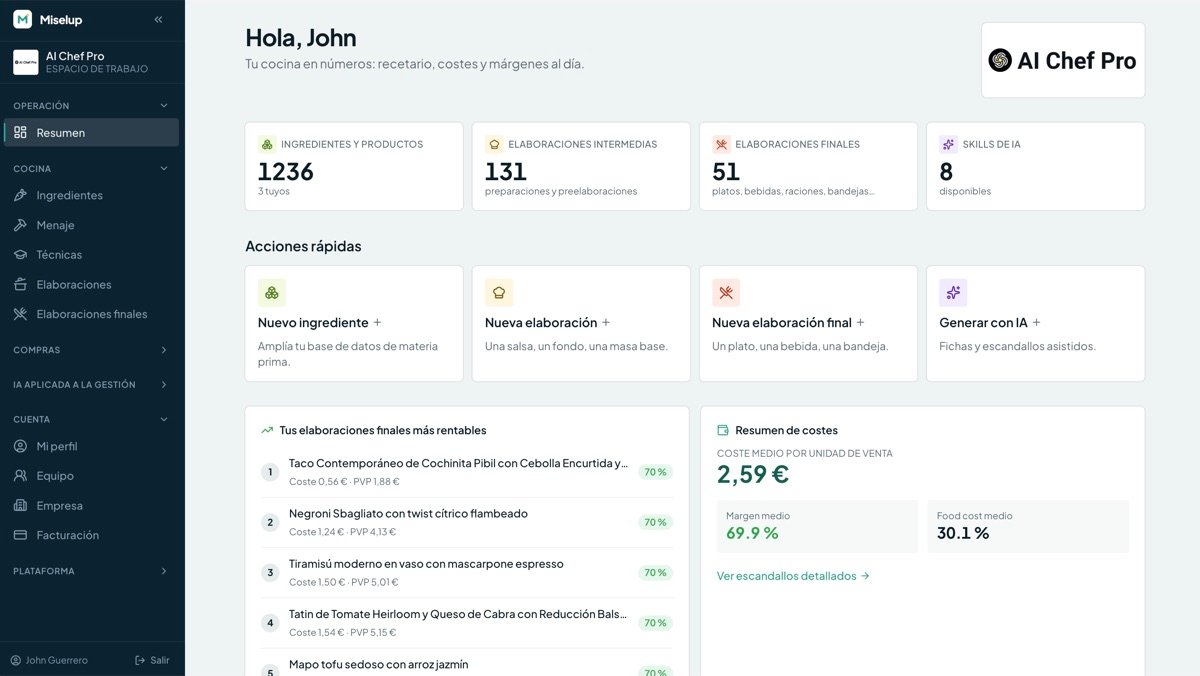
Task: Click the AI Chef Pro logo thumbnail
Action: pos(1063,60)
